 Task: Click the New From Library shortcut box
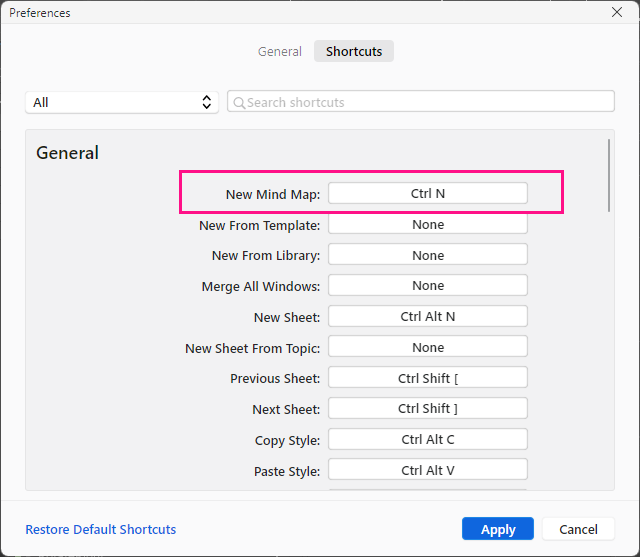427,255
